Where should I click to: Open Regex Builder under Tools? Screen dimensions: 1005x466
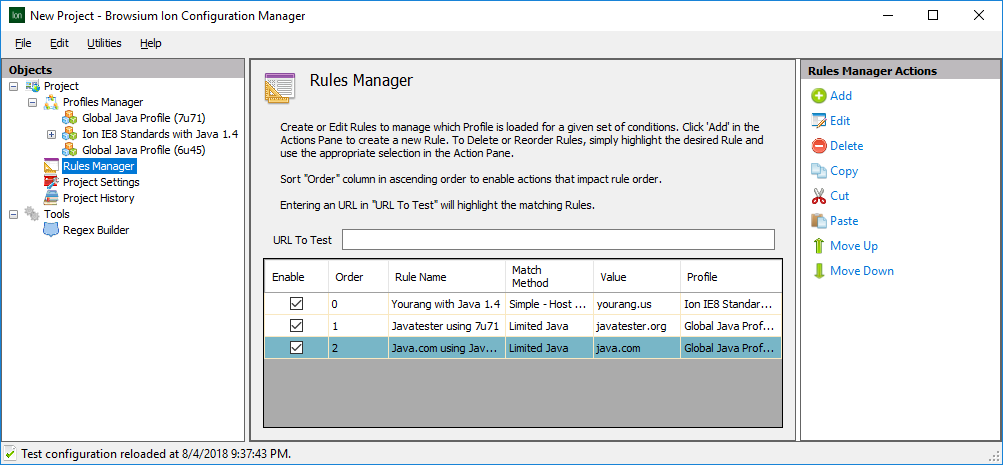[x=95, y=230]
